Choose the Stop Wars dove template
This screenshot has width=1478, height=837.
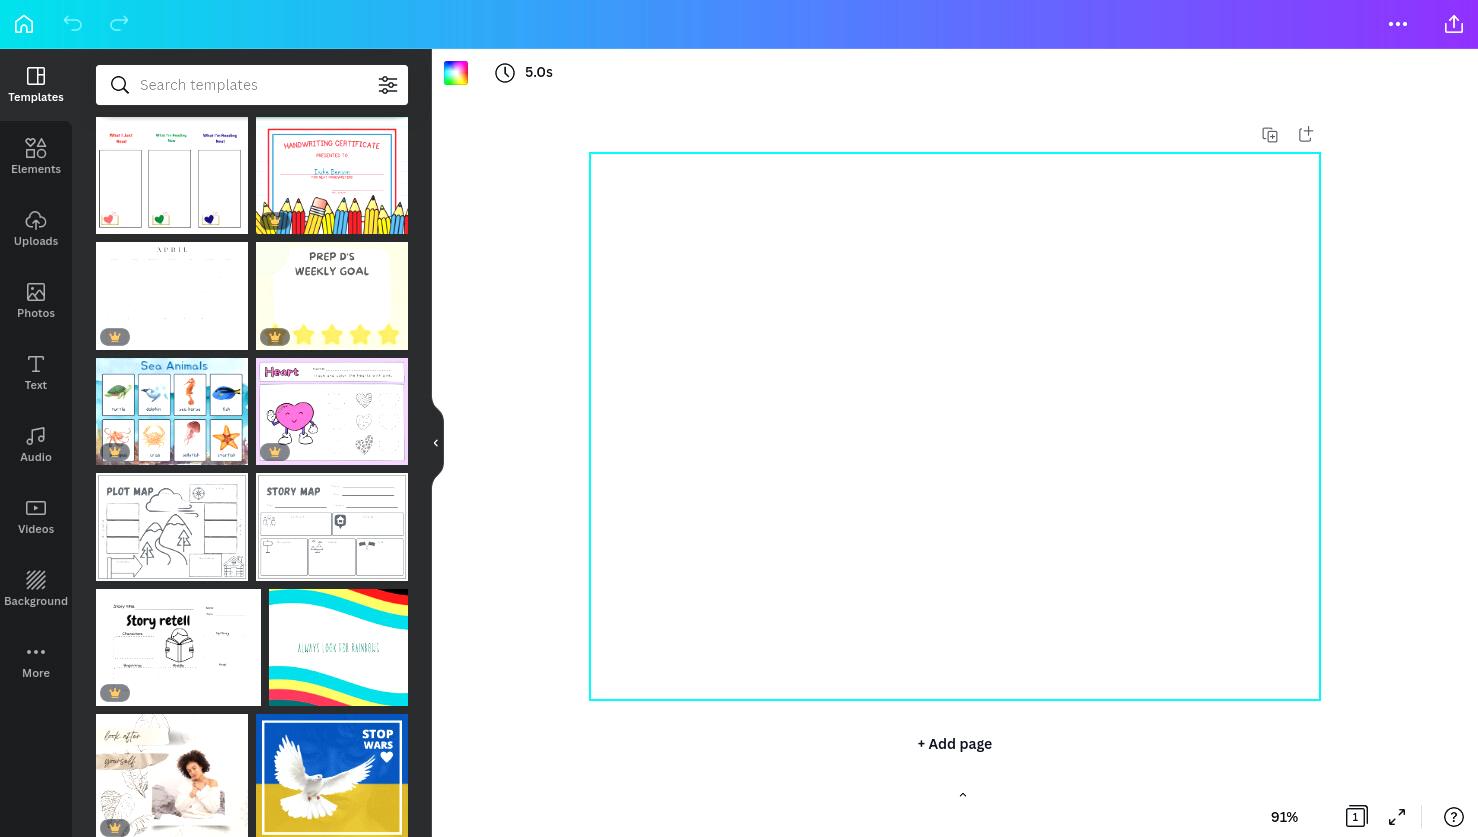coord(332,775)
